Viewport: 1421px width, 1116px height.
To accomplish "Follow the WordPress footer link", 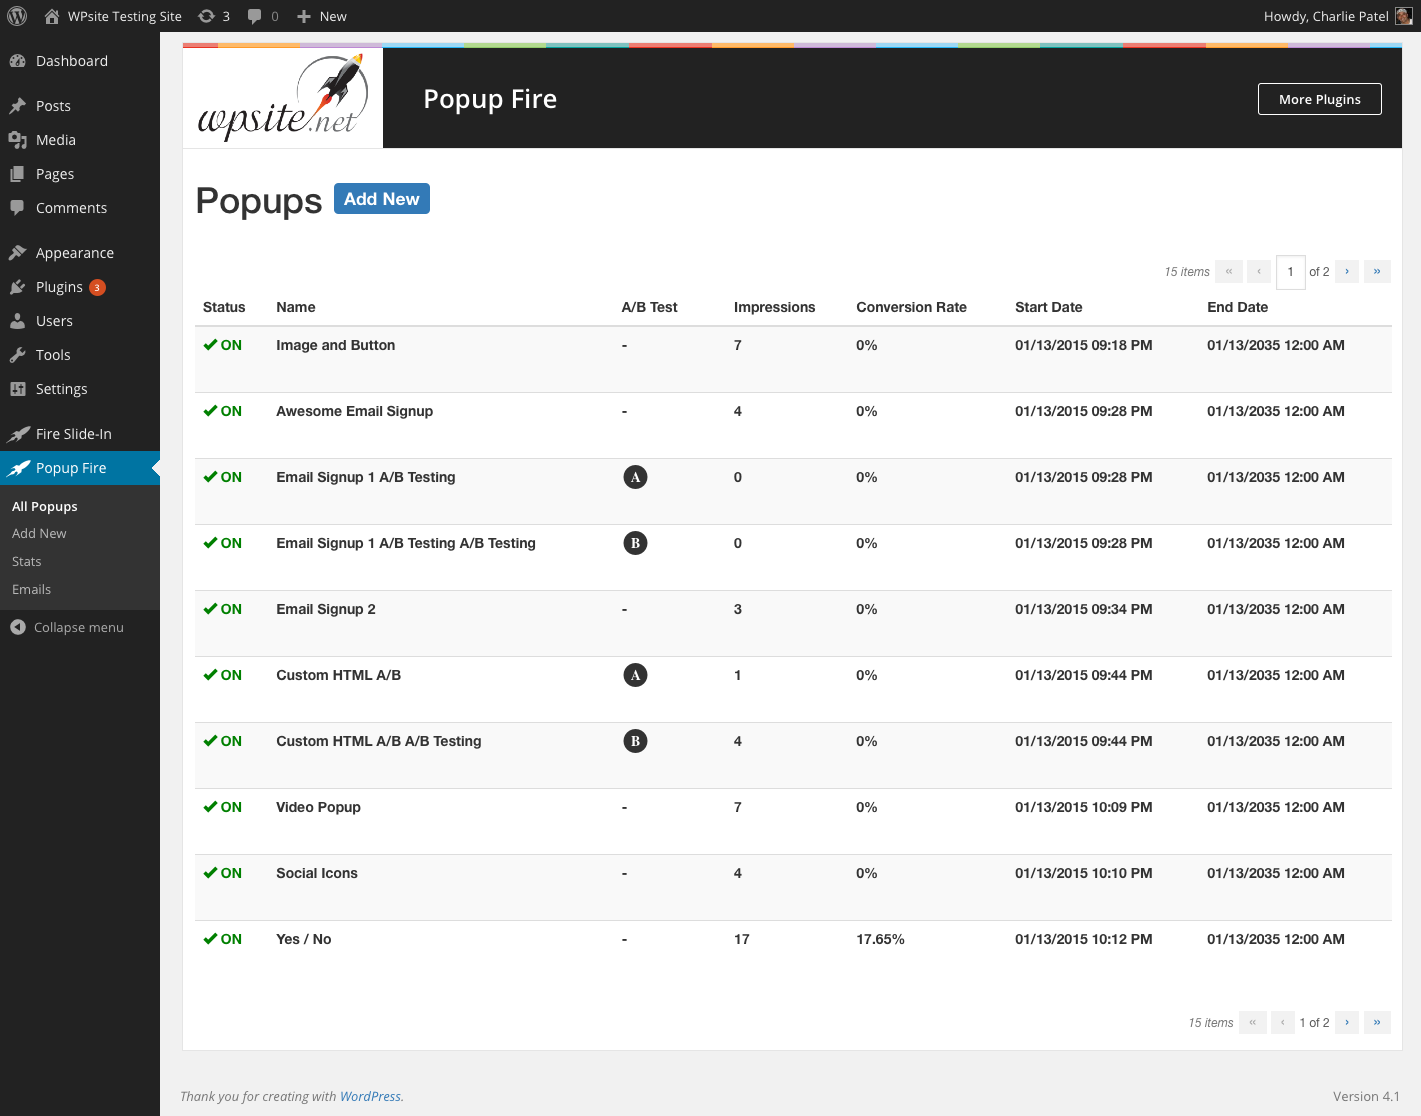I will 370,1096.
